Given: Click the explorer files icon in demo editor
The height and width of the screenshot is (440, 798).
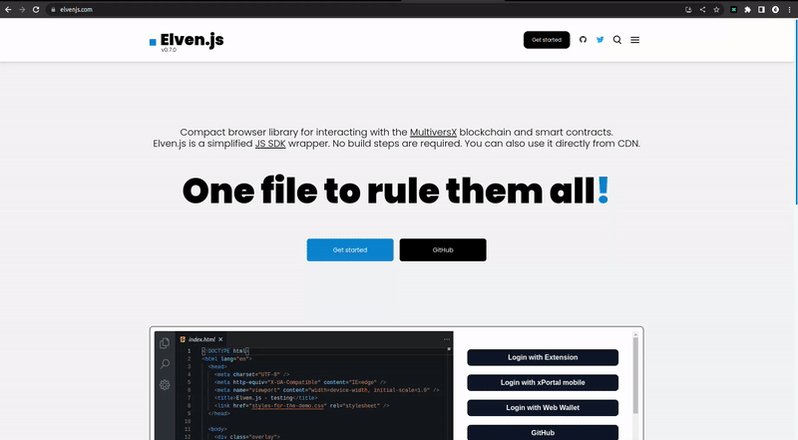Looking at the screenshot, I should [x=164, y=343].
